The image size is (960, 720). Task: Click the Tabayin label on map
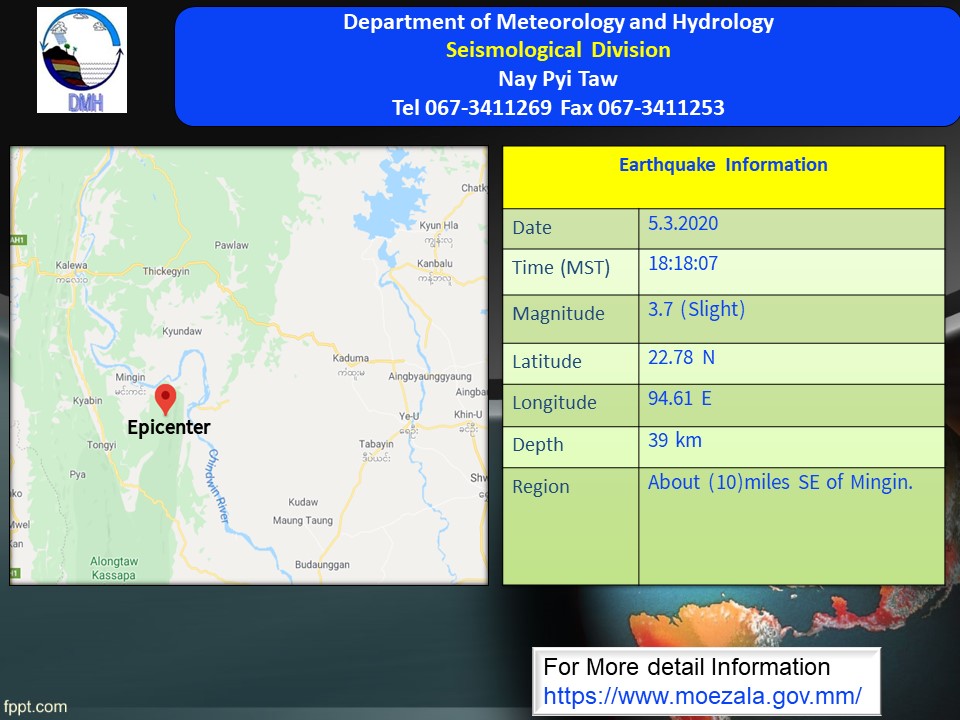(x=377, y=444)
